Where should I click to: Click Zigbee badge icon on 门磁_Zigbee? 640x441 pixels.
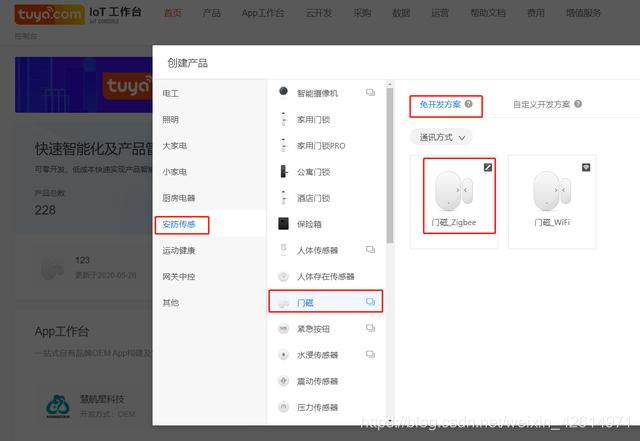488,167
